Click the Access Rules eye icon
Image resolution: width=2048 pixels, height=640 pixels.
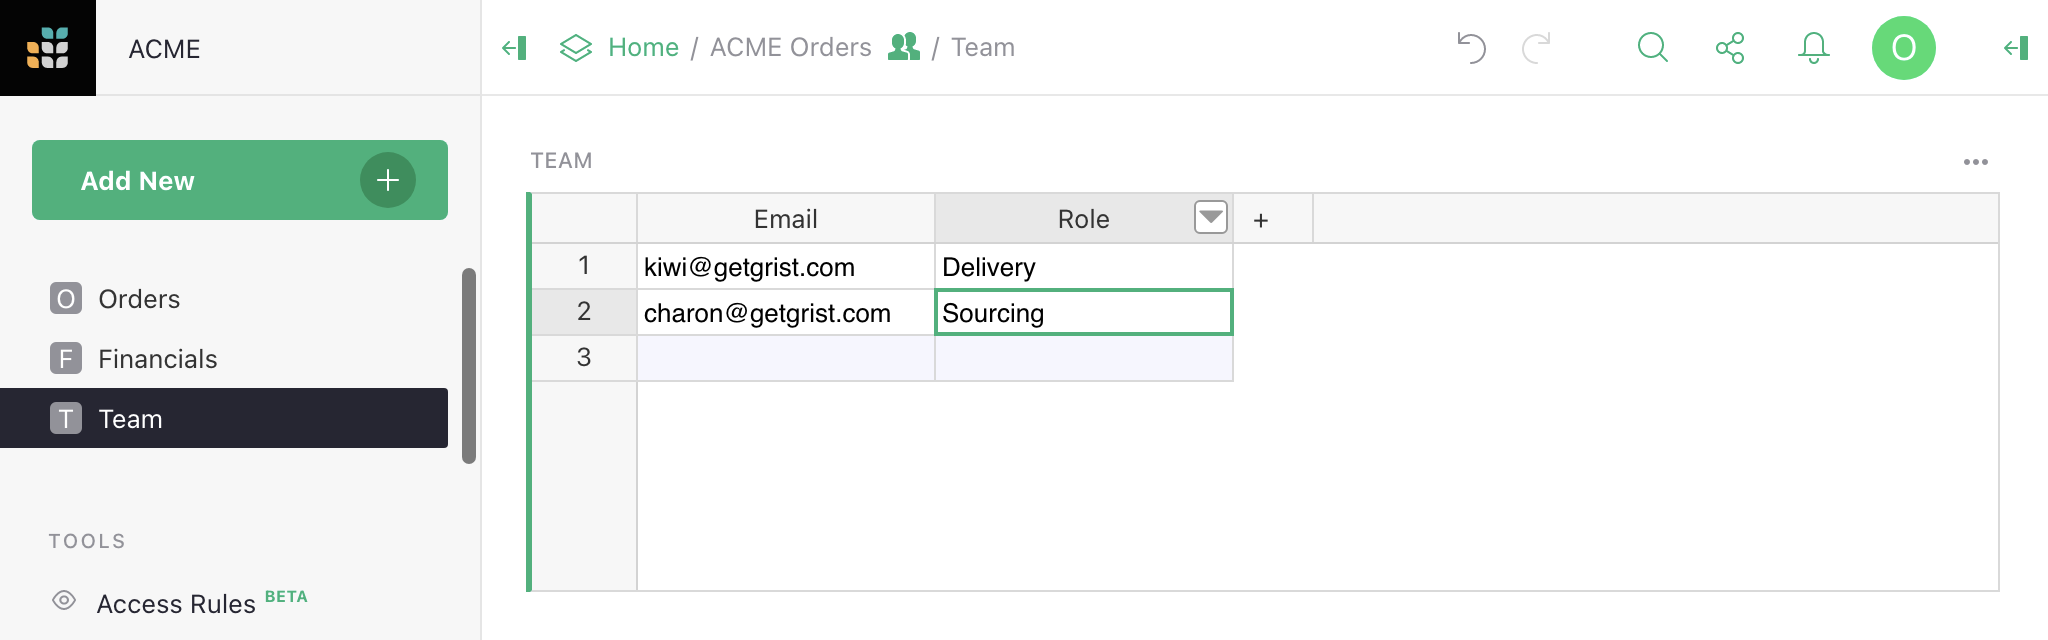click(x=64, y=601)
